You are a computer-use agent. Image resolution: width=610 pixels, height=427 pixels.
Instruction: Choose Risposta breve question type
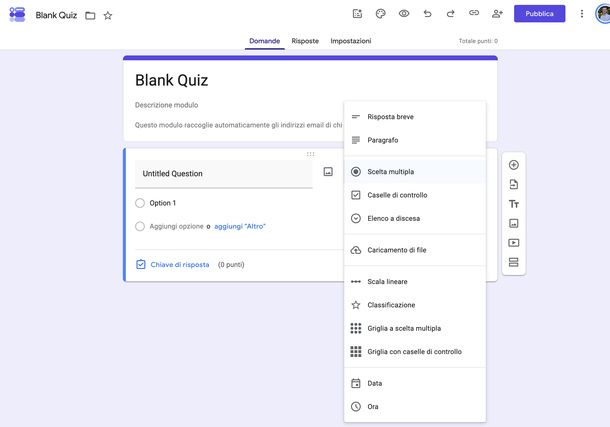415,117
